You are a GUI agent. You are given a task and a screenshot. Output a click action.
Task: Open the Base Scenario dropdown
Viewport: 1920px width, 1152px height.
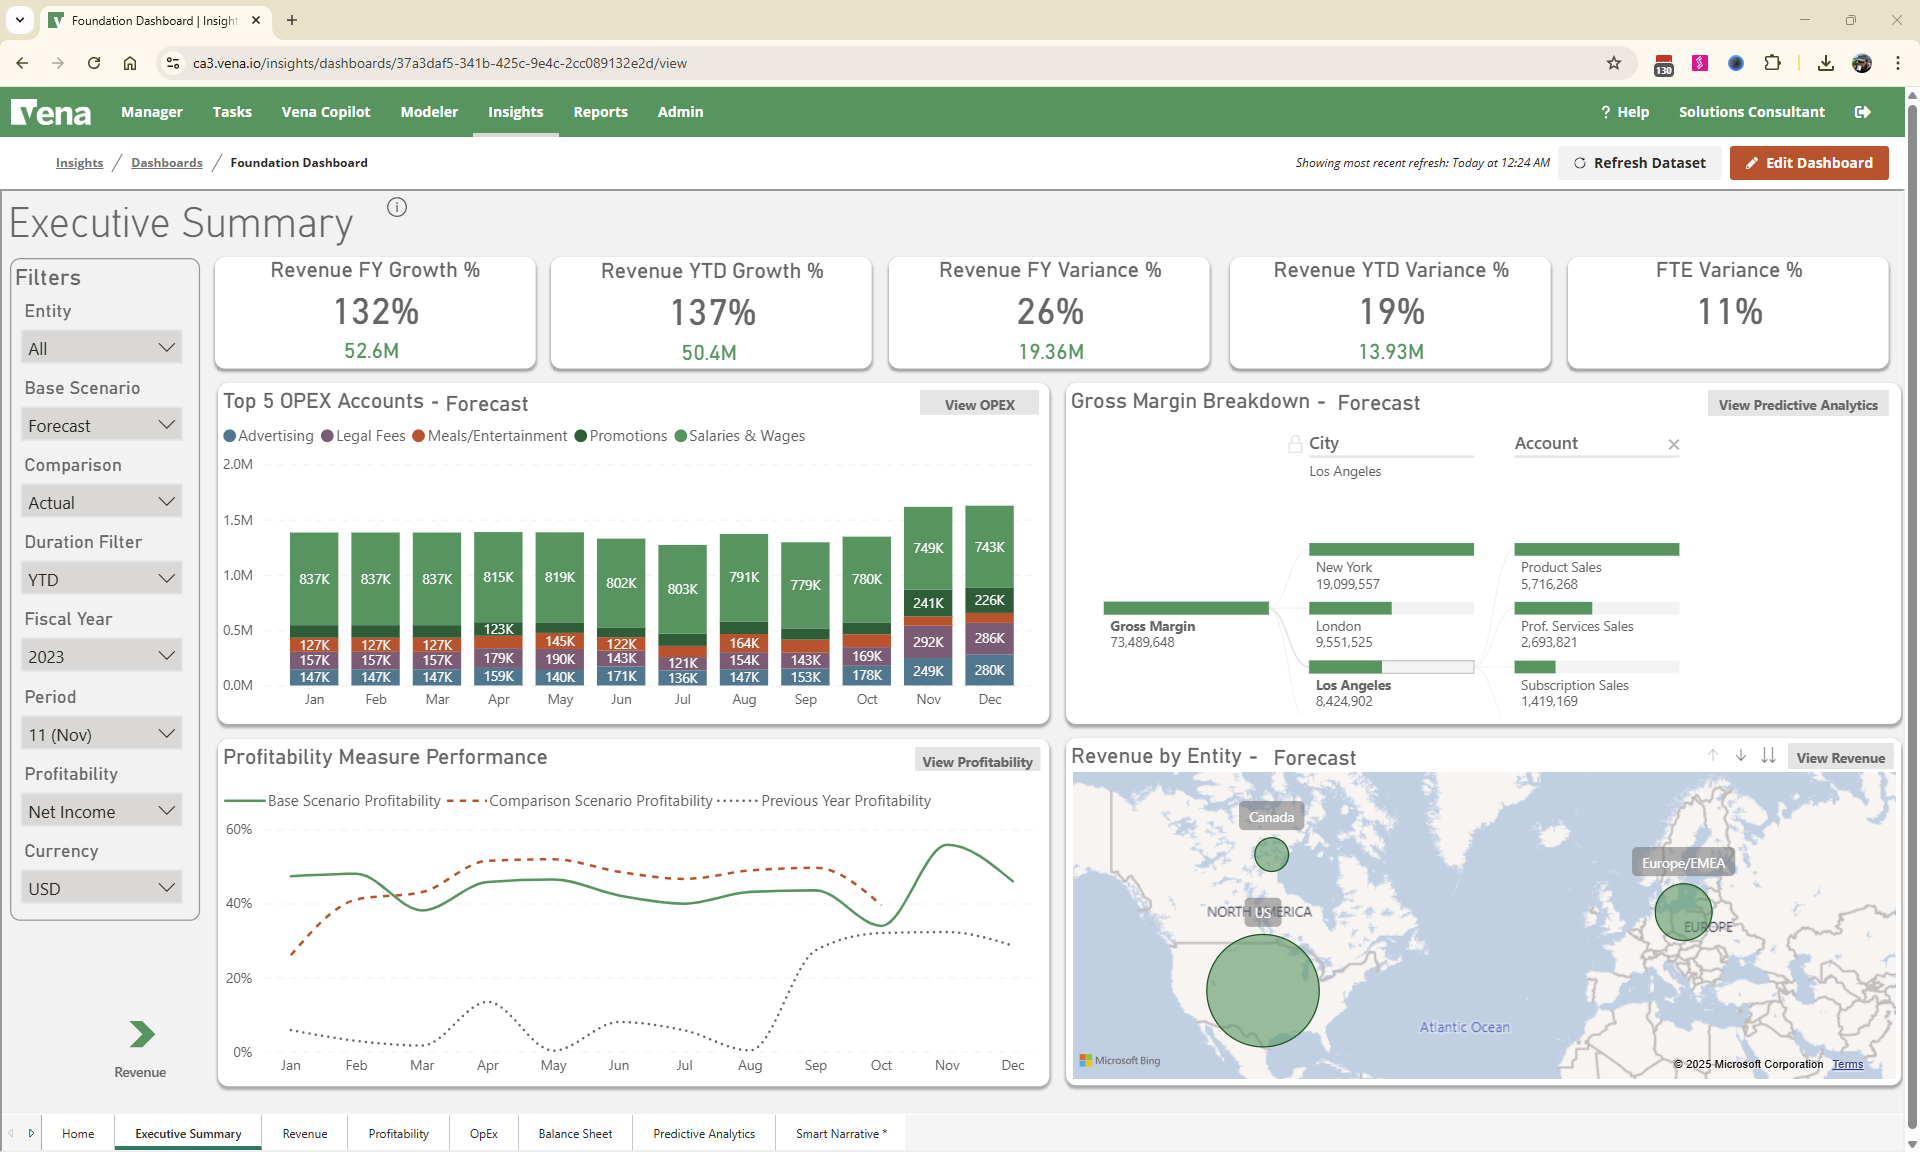click(x=101, y=424)
